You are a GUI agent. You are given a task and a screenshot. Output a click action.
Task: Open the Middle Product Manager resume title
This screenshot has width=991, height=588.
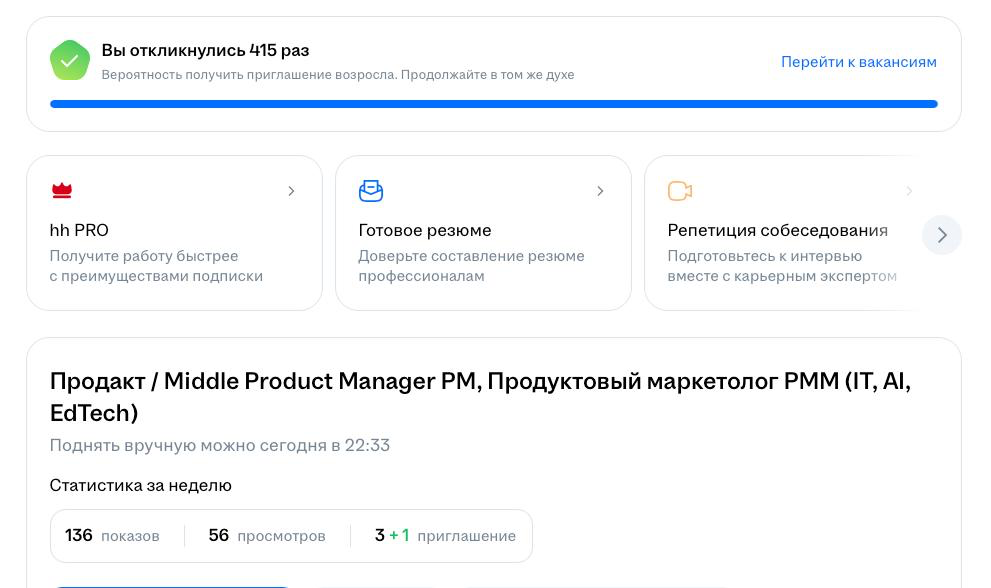coord(480,397)
